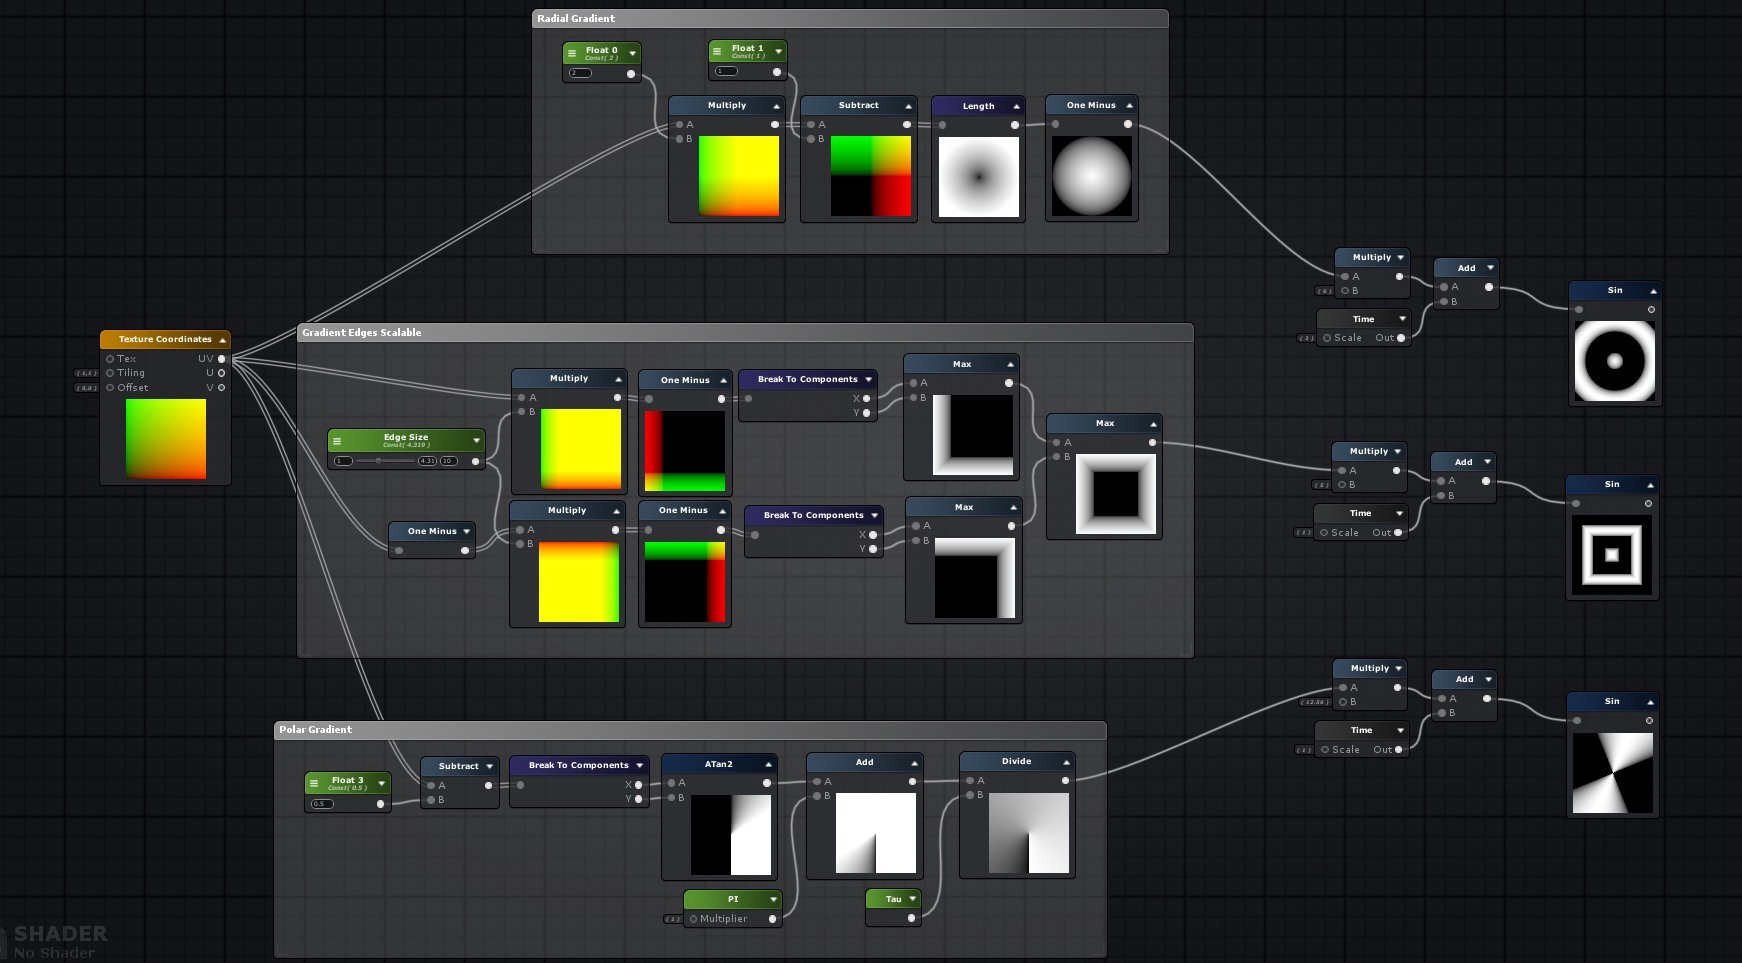Open the dropdown arrow on PI node

click(x=772, y=899)
